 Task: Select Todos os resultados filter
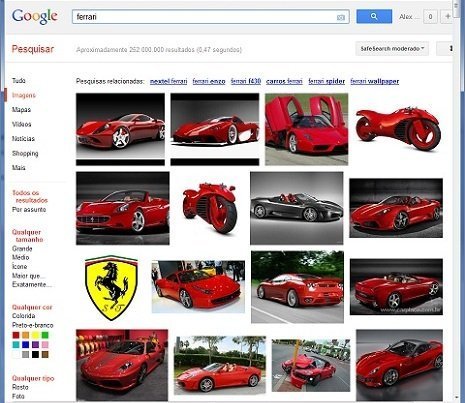coord(30,197)
